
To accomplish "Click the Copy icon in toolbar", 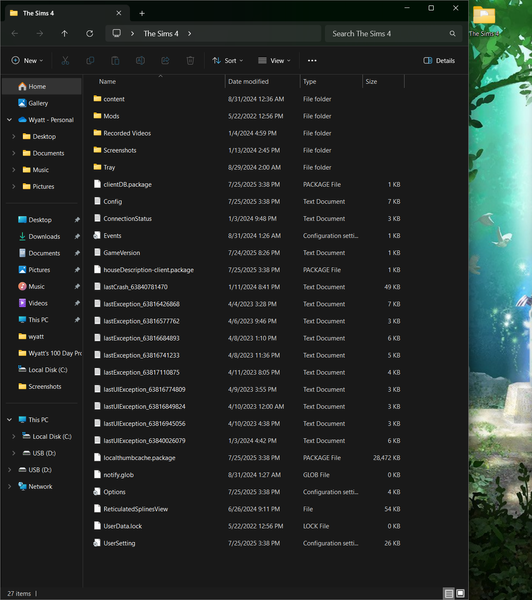I will pyautogui.click(x=90, y=60).
